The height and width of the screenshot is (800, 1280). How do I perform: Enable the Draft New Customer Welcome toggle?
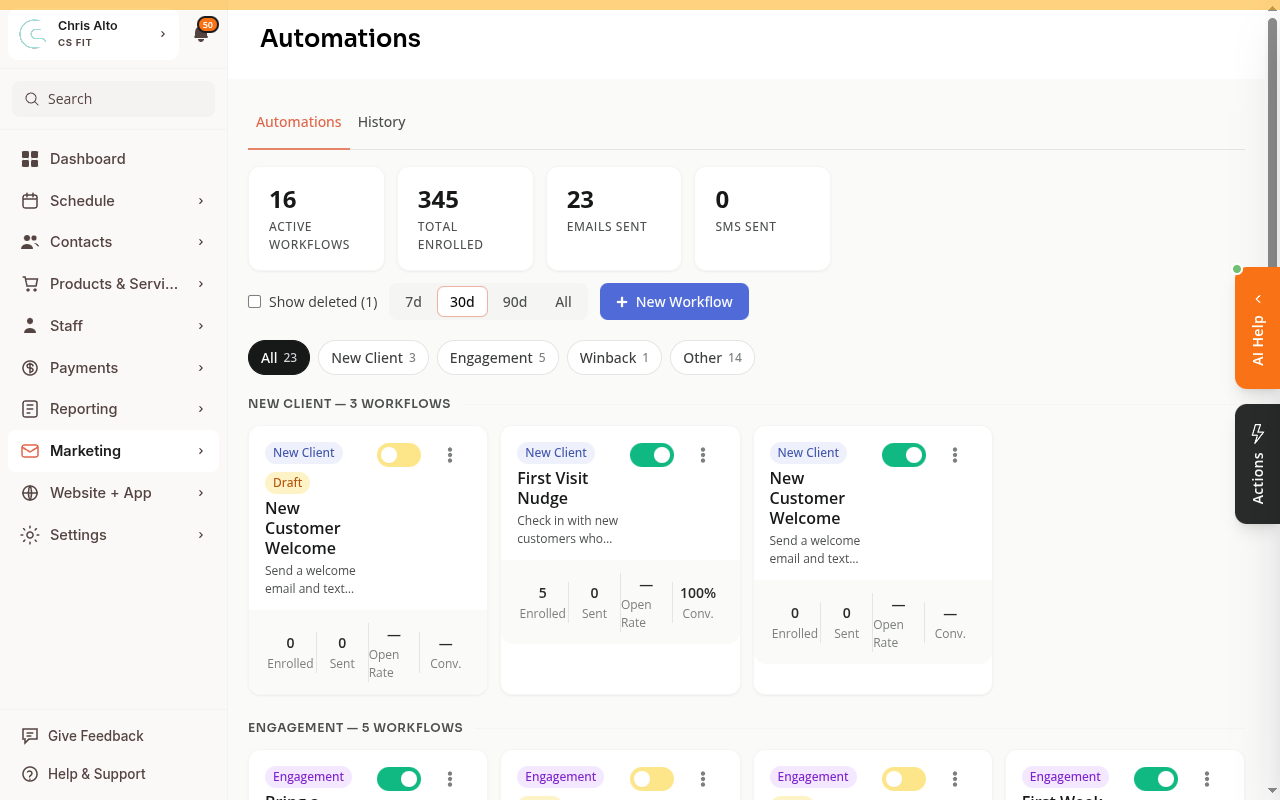point(399,455)
